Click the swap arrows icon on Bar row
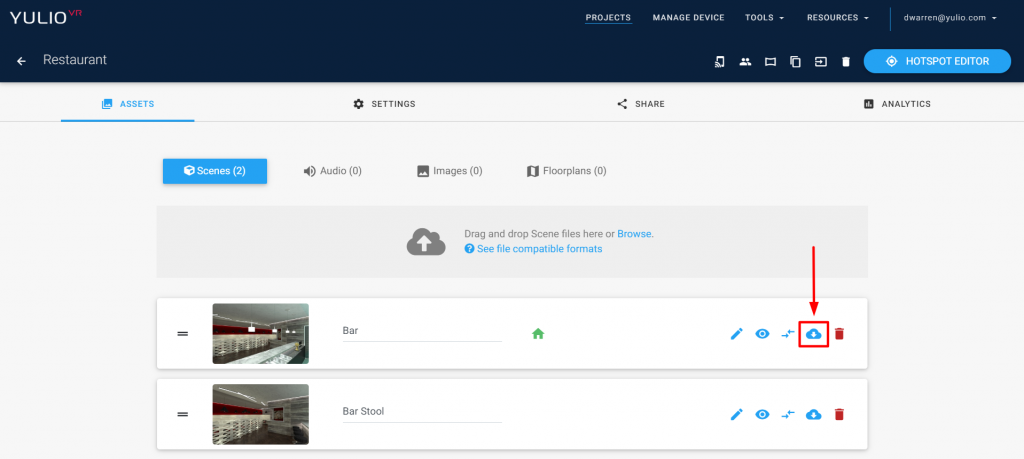Image resolution: width=1024 pixels, height=459 pixels. (788, 334)
